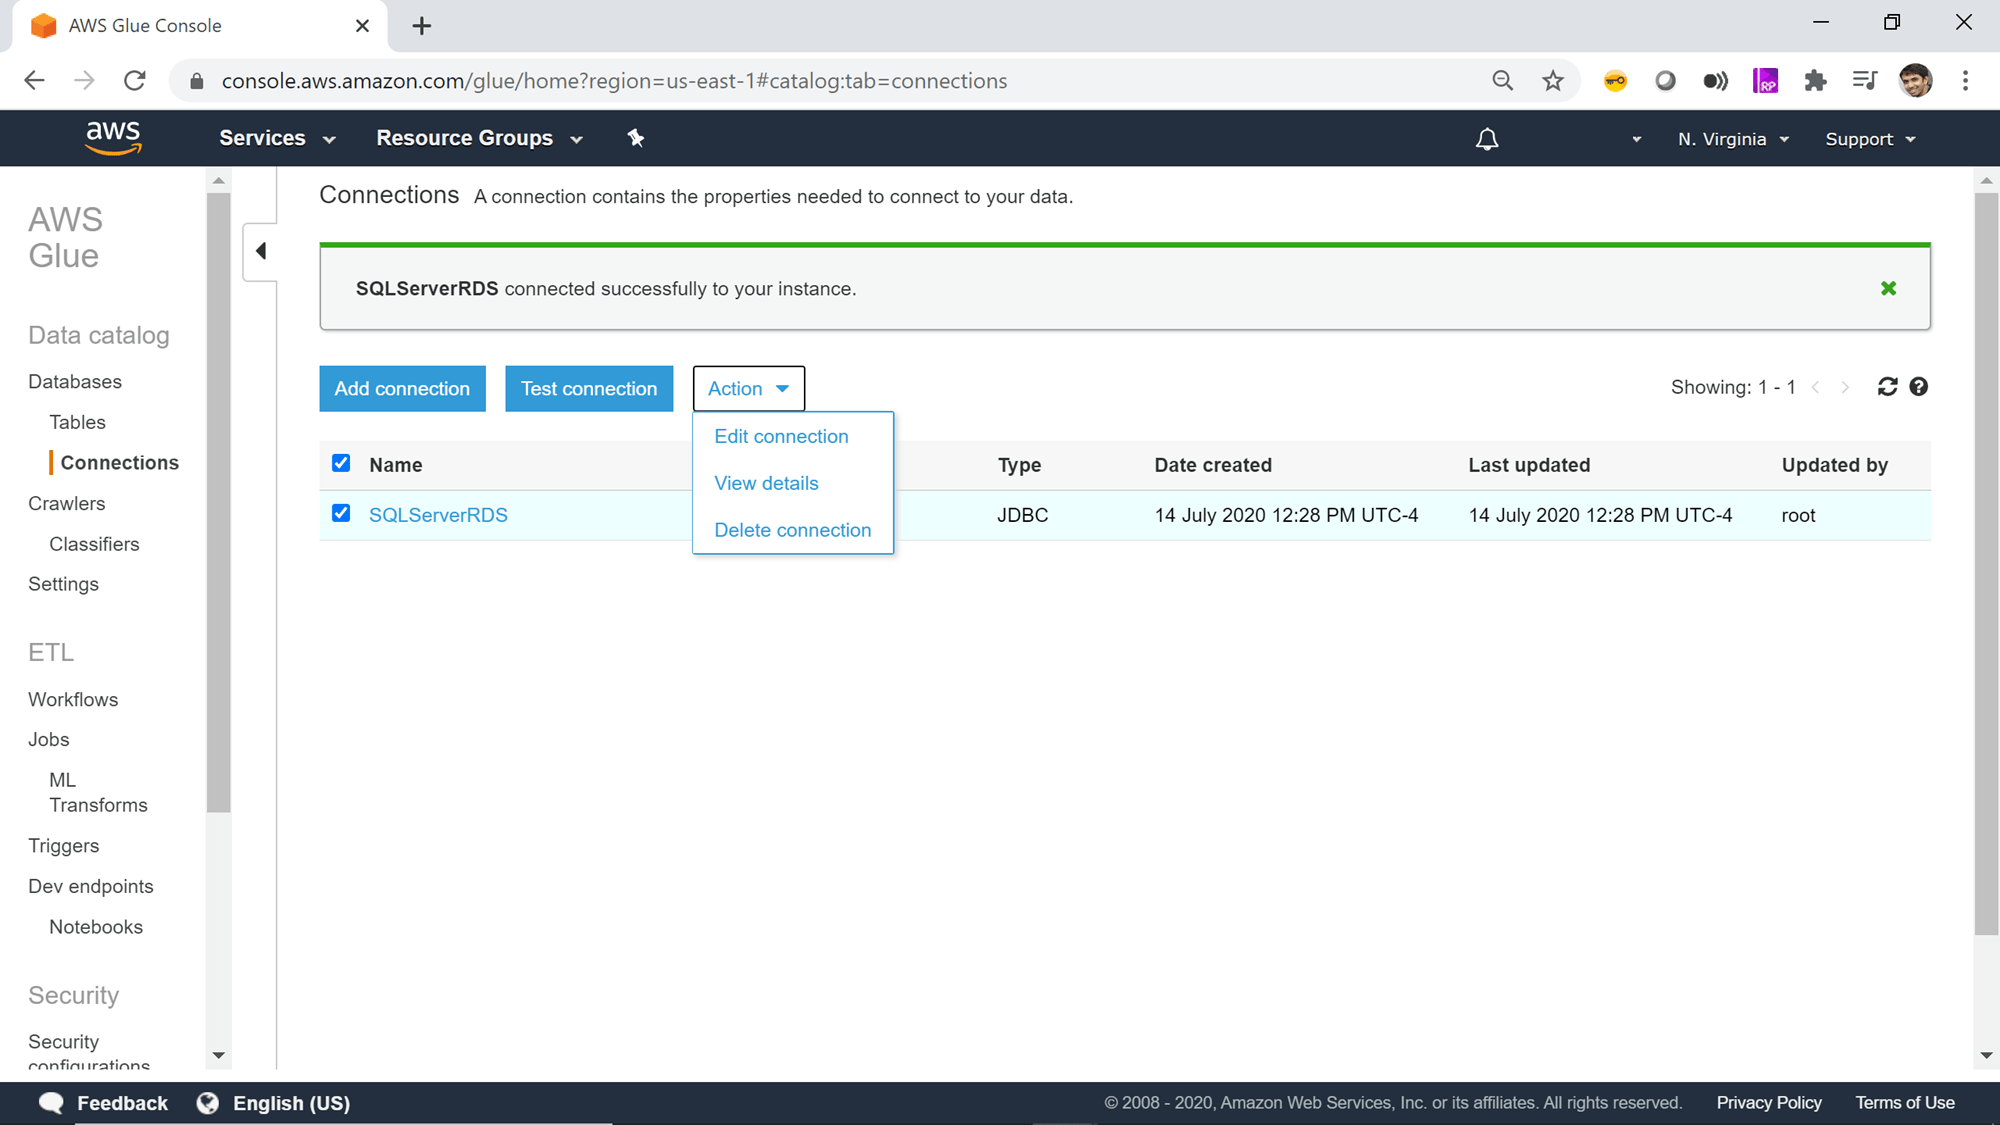Click the Feedback speech bubble icon
This screenshot has height=1125, width=2000.
point(51,1102)
